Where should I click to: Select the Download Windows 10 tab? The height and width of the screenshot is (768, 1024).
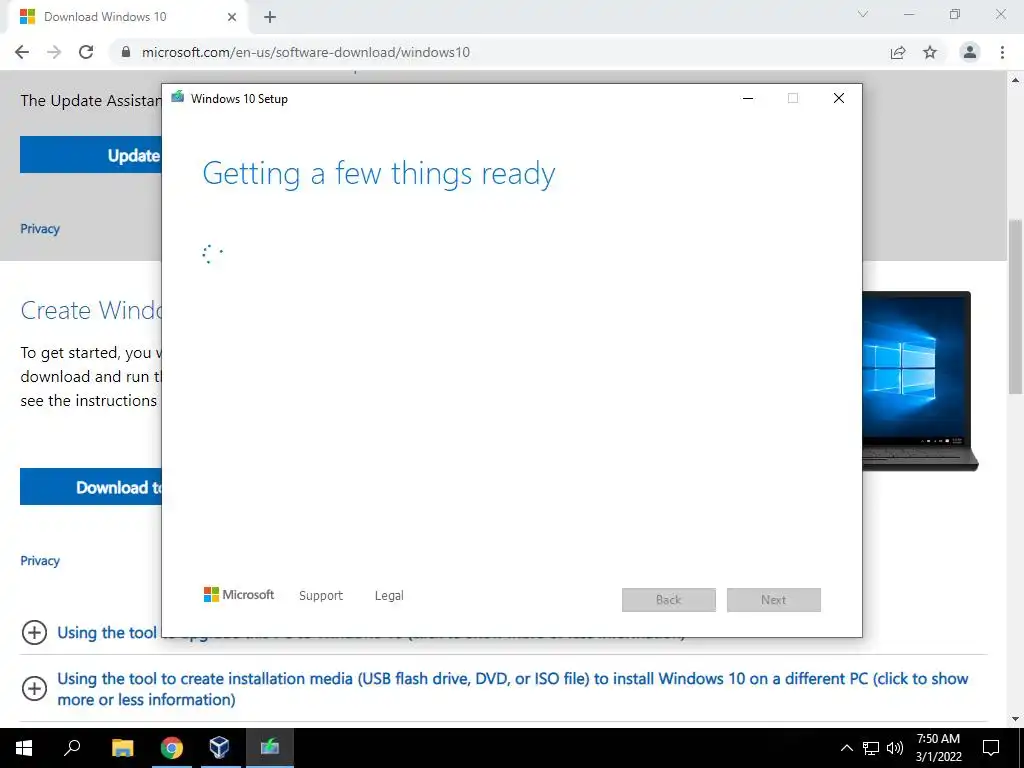tap(128, 17)
